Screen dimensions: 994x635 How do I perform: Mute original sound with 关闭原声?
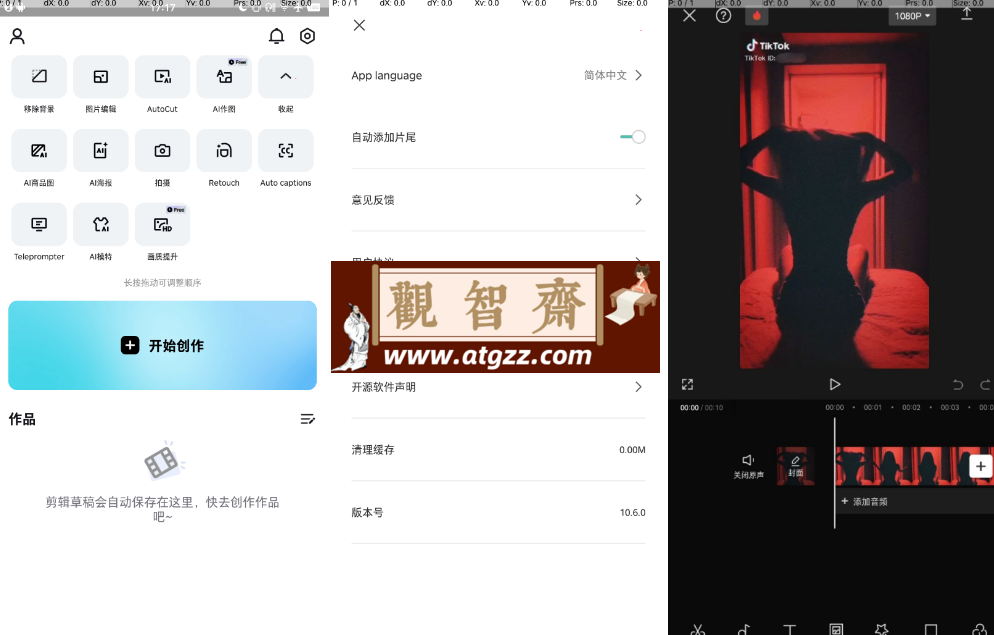click(x=749, y=466)
